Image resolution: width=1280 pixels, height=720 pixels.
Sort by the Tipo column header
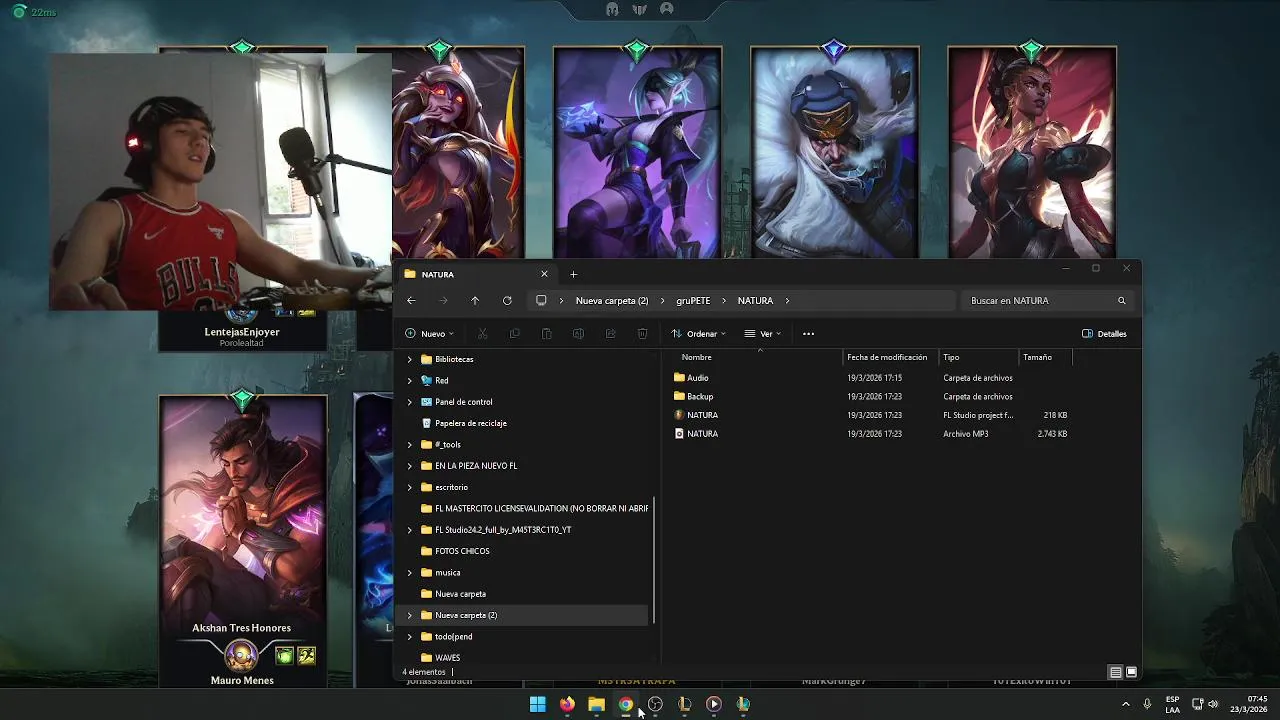tap(951, 357)
